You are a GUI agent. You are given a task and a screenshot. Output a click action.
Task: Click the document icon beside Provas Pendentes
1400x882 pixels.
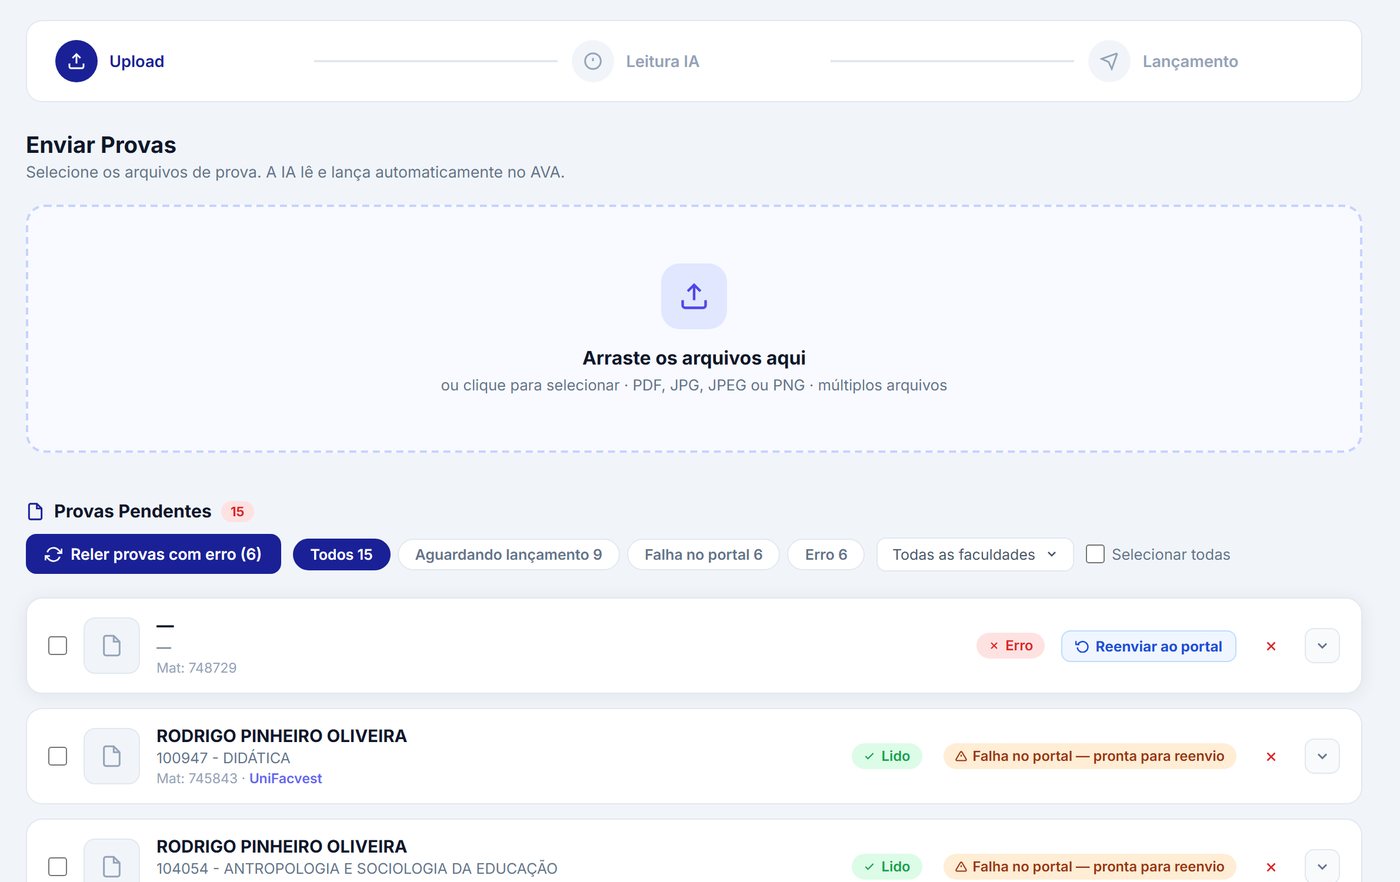35,512
